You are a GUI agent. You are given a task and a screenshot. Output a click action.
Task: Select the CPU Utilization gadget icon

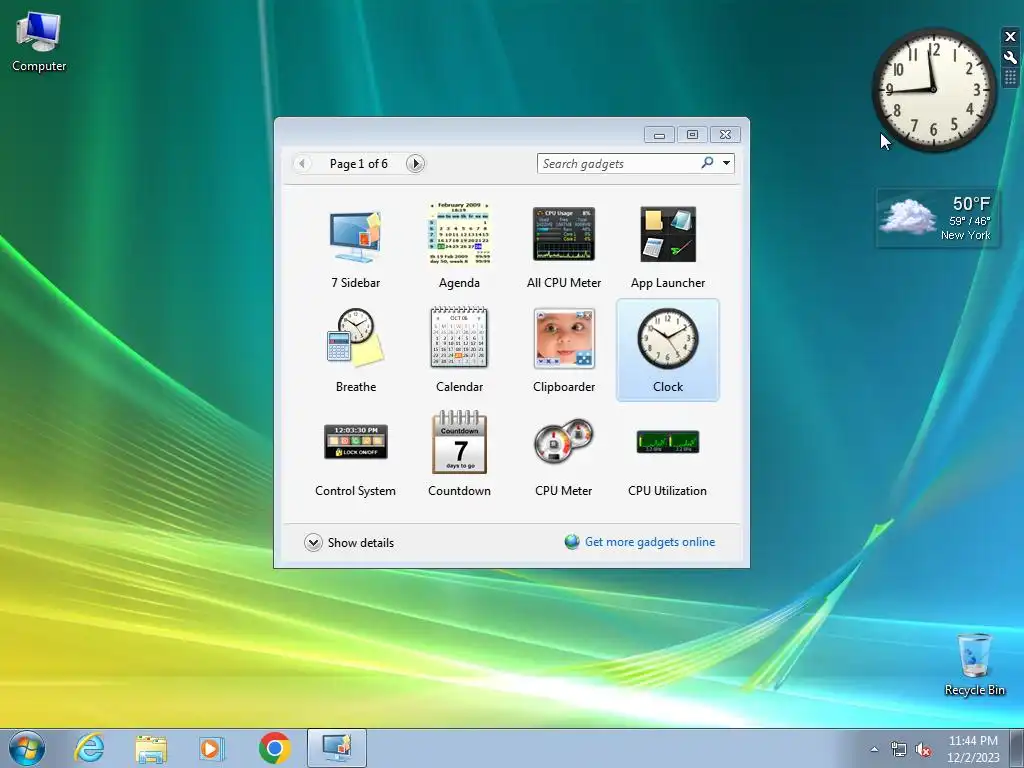tap(667, 442)
